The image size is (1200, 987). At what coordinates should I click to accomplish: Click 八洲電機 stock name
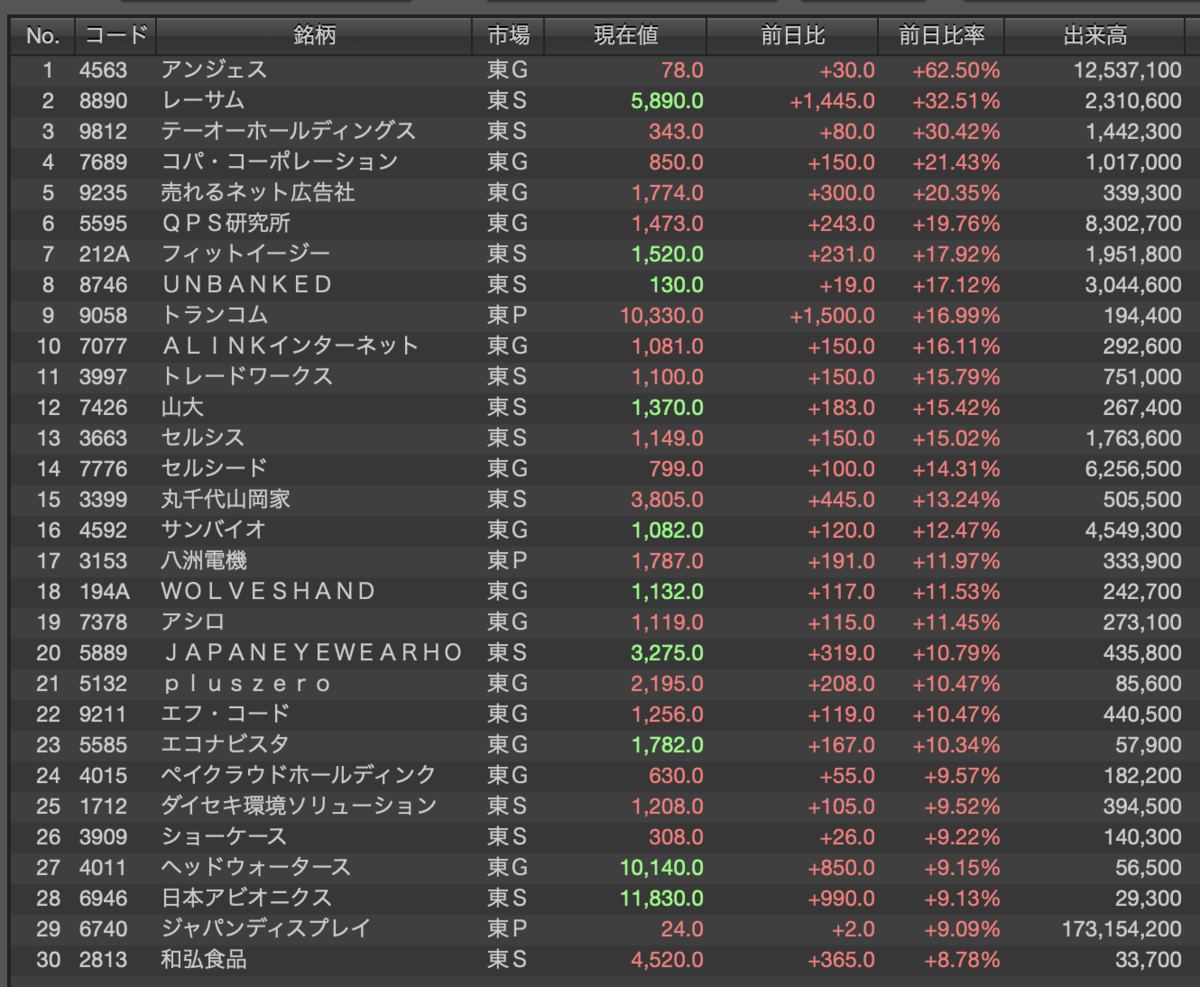[204, 560]
